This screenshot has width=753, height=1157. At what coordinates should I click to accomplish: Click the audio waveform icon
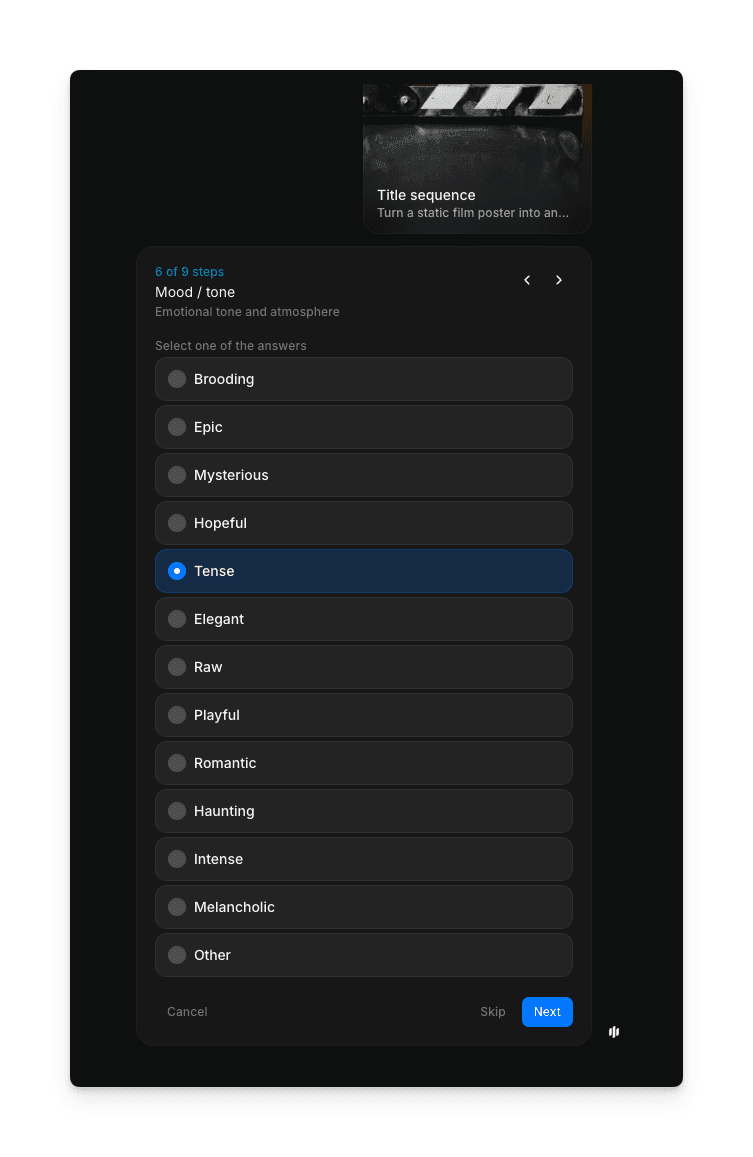[x=614, y=1032]
